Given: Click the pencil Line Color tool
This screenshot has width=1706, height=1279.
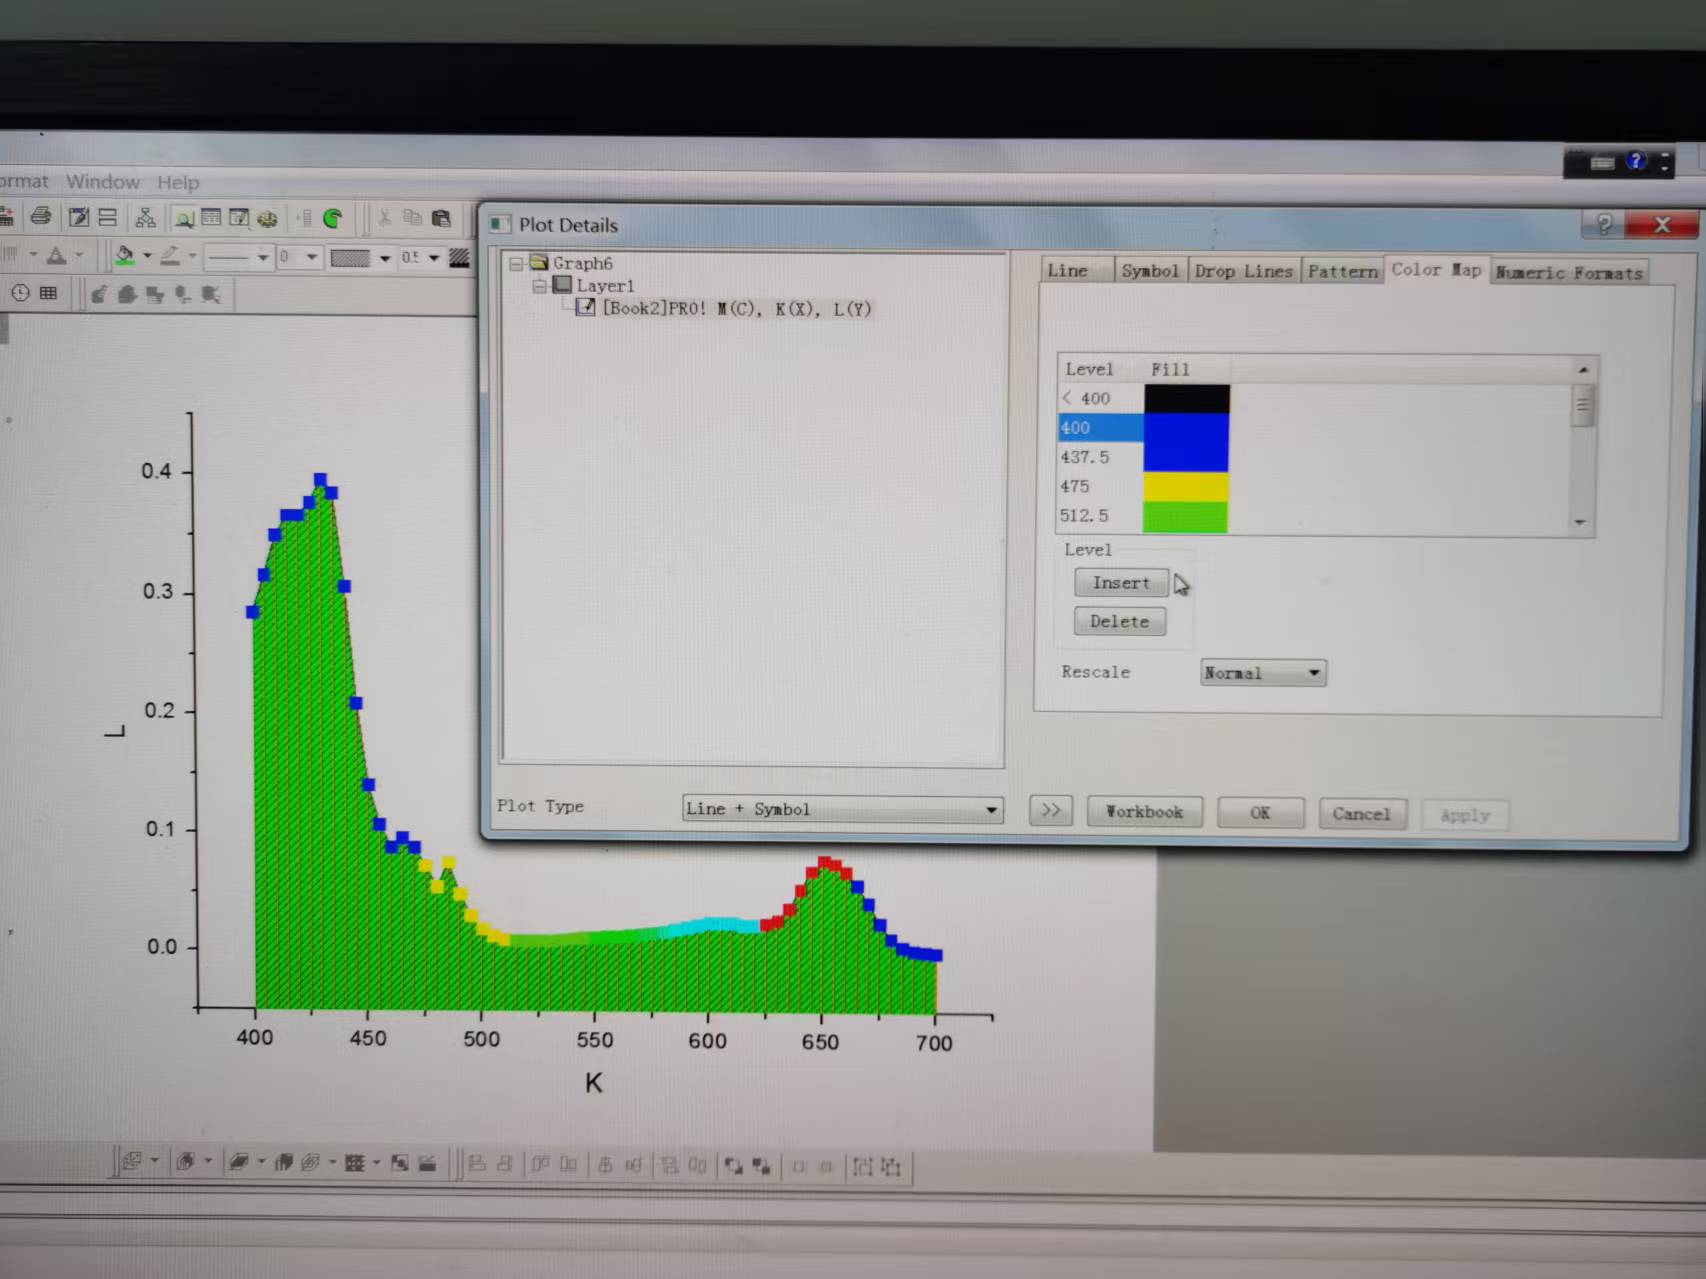Looking at the screenshot, I should click(170, 256).
